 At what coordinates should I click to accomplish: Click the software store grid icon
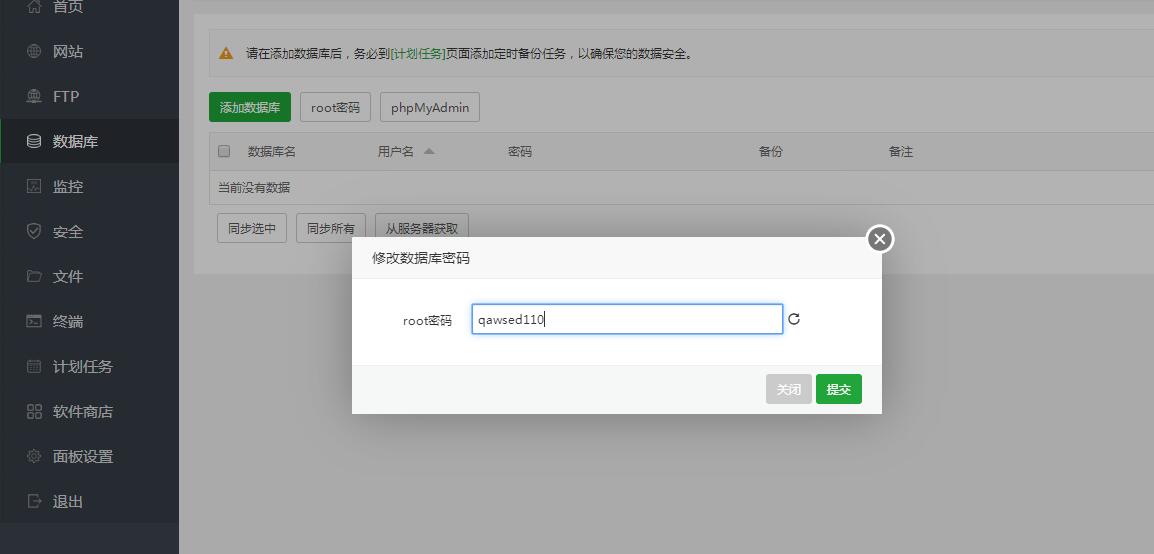tap(34, 411)
